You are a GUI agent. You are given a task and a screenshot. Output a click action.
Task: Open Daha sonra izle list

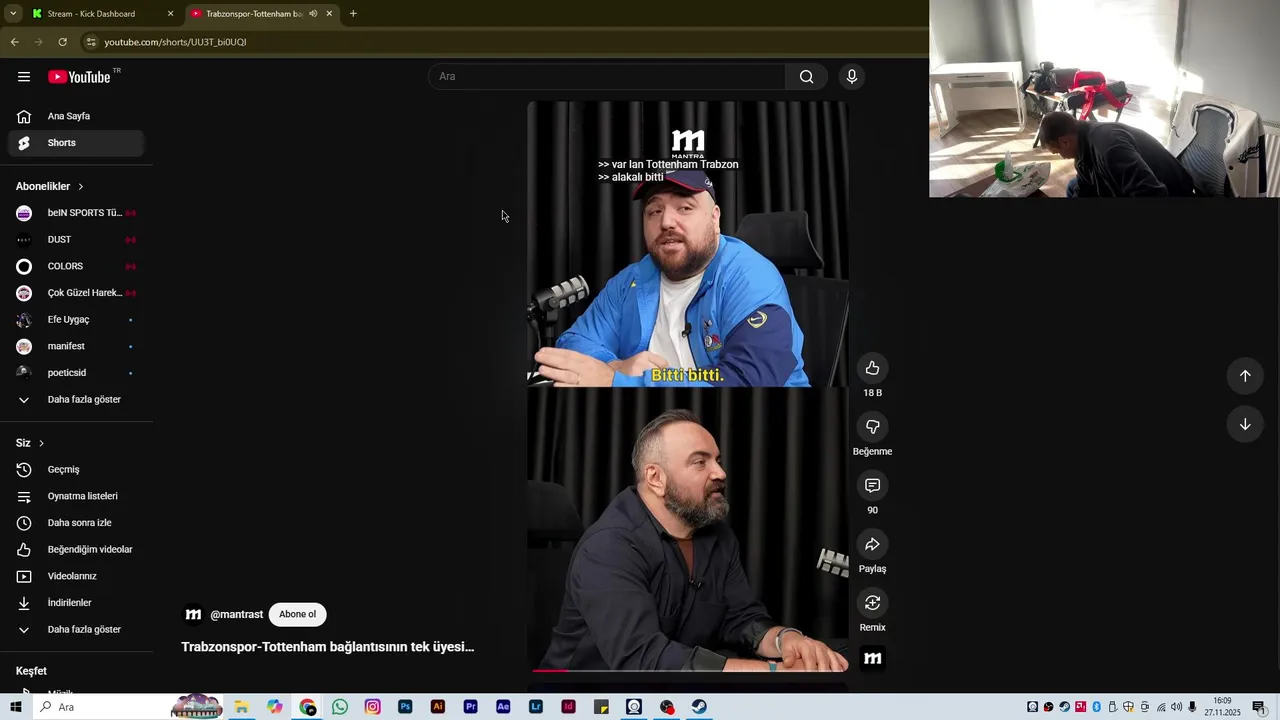pos(76,523)
